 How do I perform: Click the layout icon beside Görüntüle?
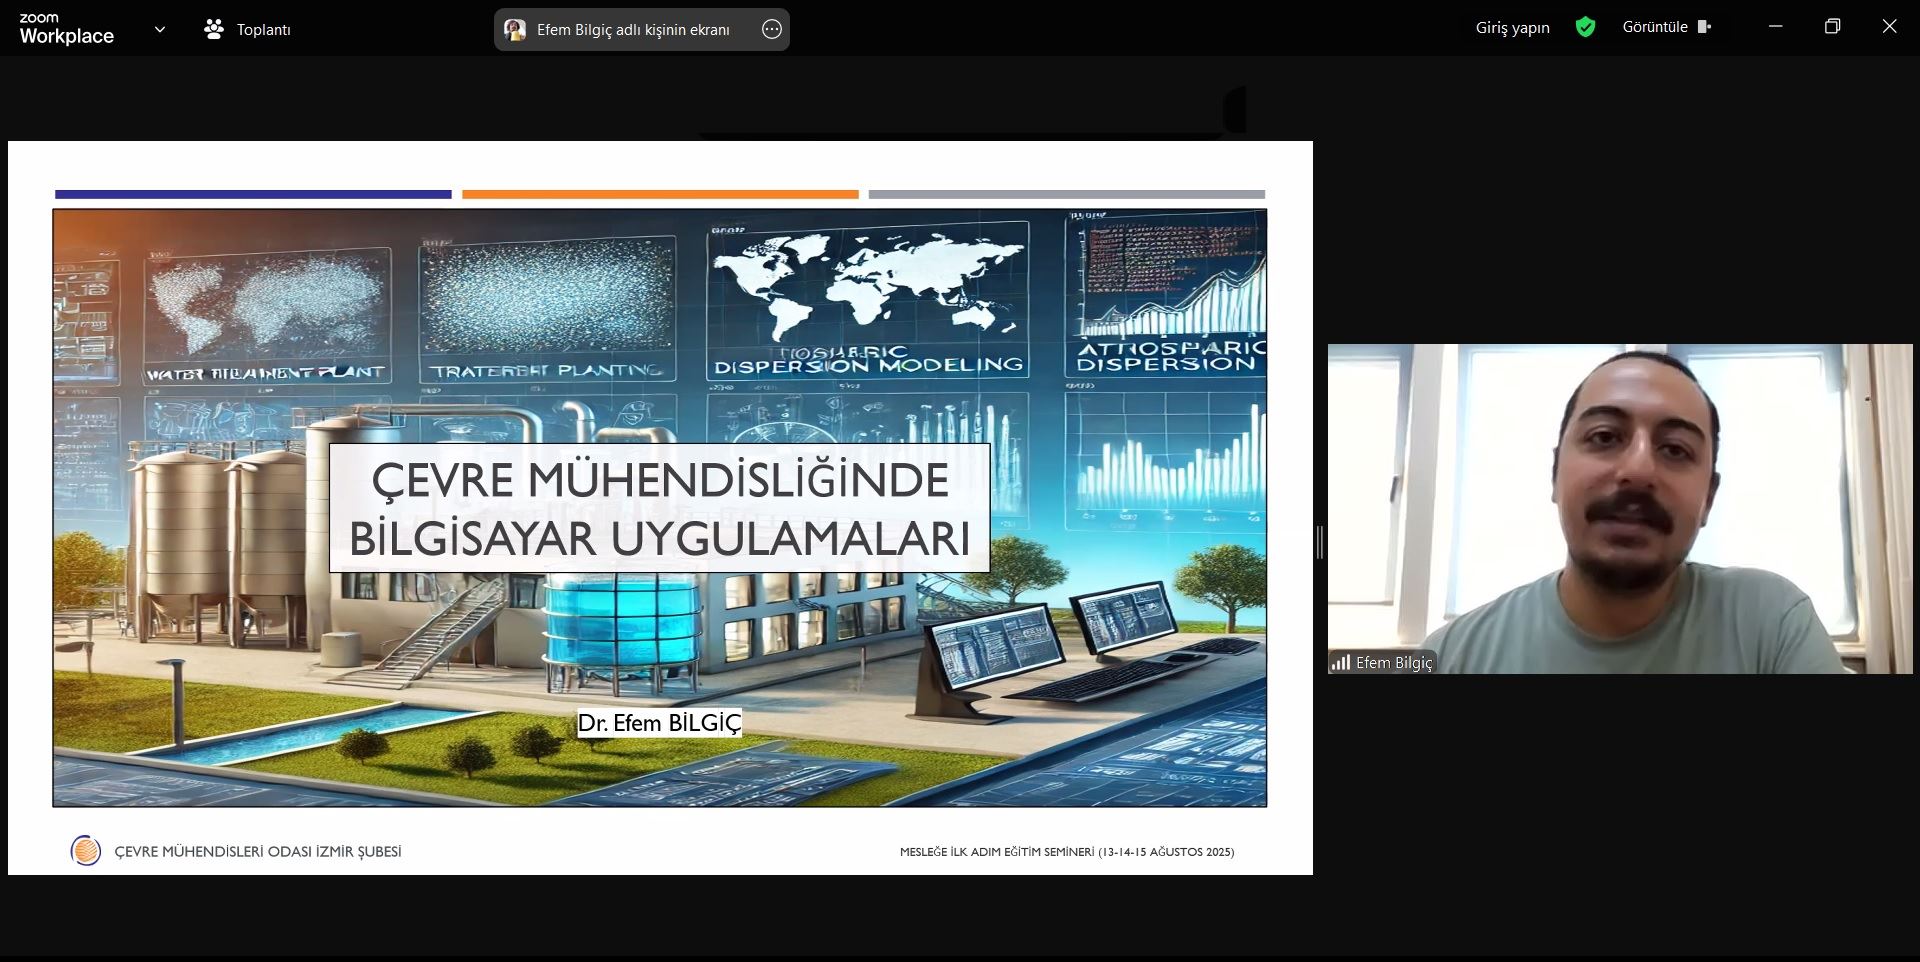coord(1704,27)
